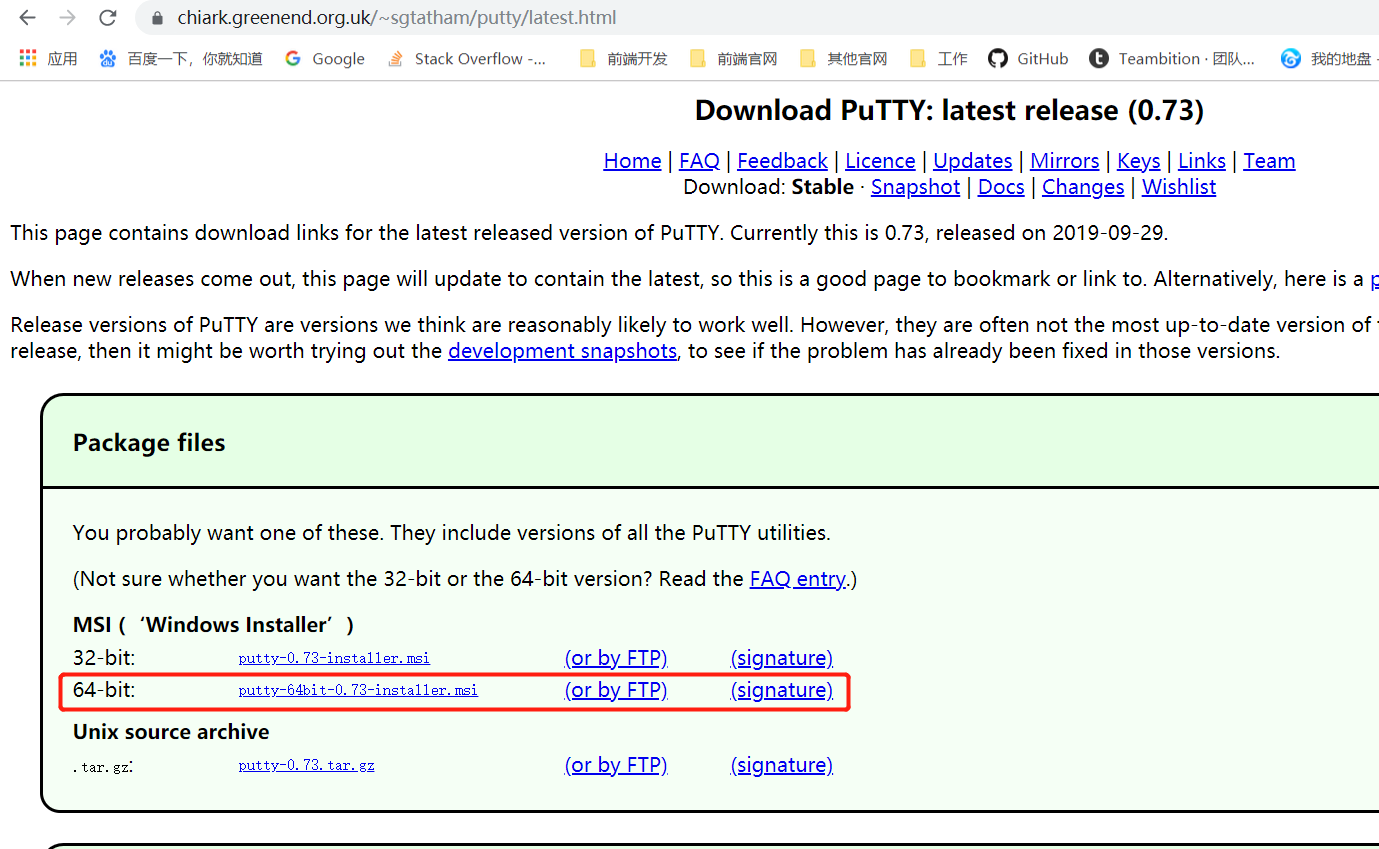Click 32-bit row's (or by FTP) link
This screenshot has width=1379, height=849.
pos(616,658)
